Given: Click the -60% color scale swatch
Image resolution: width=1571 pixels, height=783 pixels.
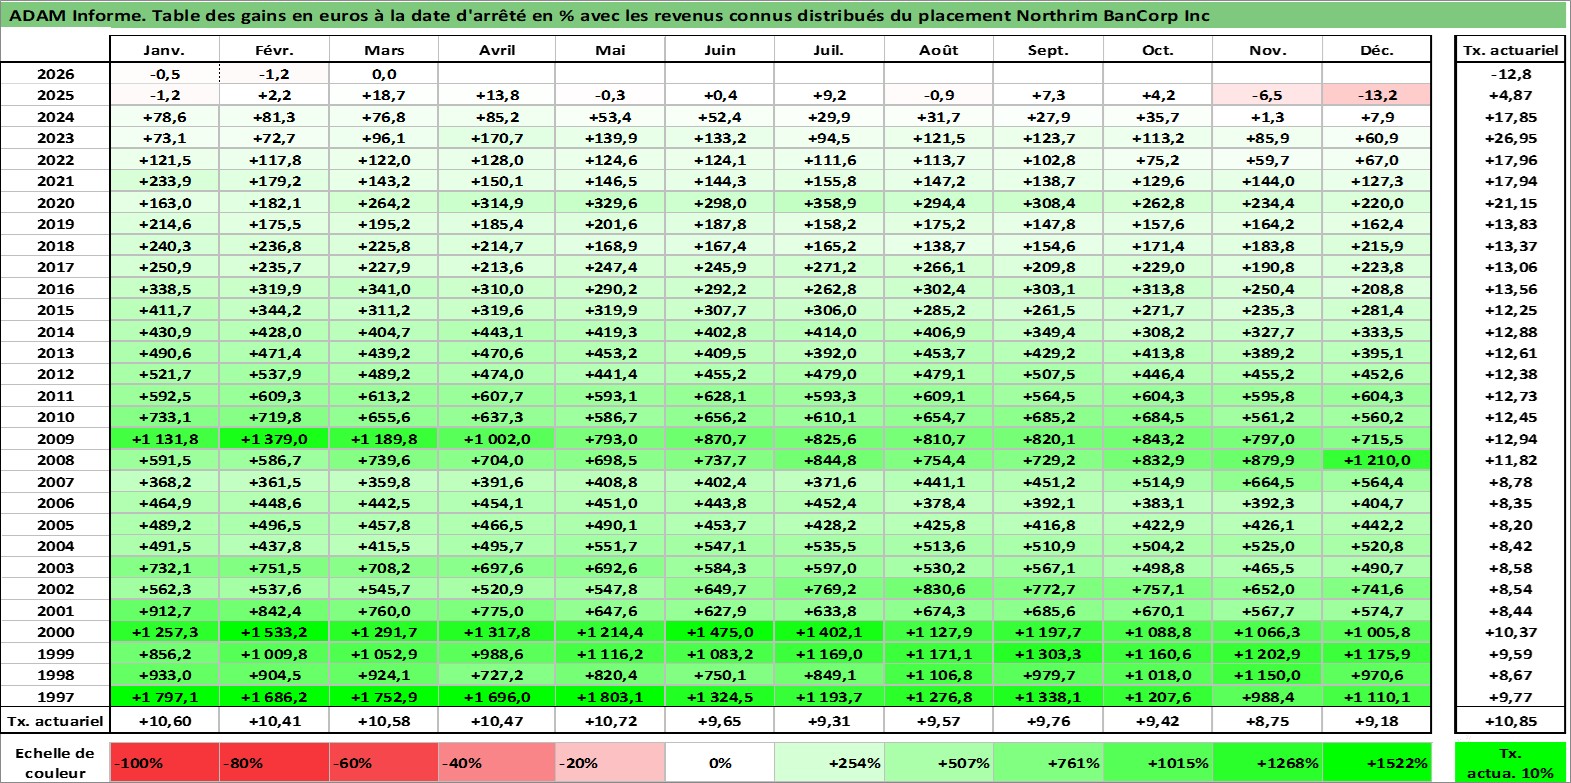Looking at the screenshot, I should pos(384,763).
